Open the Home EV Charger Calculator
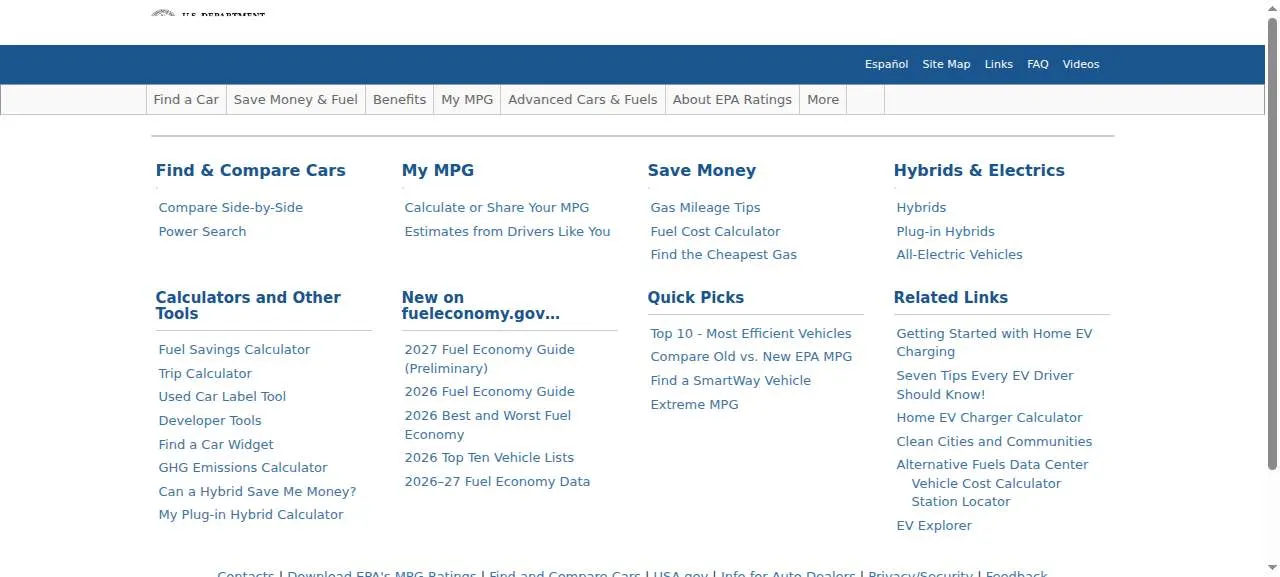The width and height of the screenshot is (1280, 577). point(989,418)
